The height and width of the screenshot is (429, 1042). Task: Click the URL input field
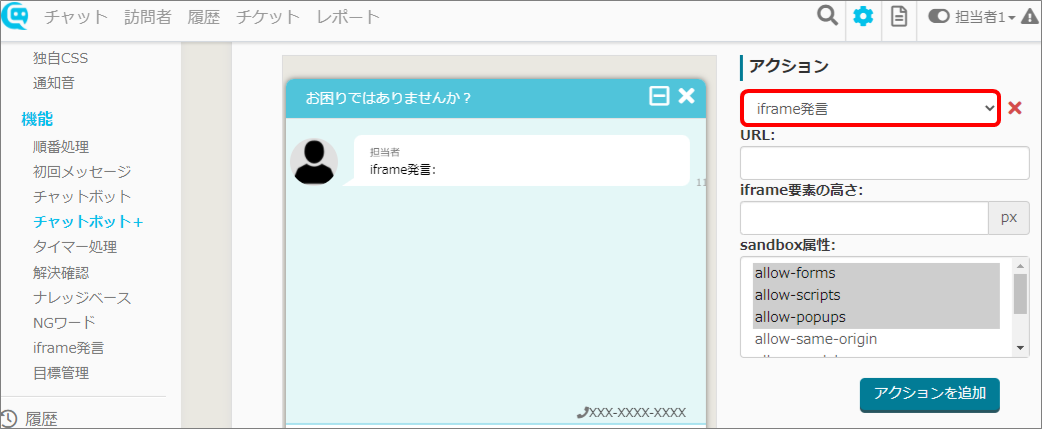[x=885, y=163]
